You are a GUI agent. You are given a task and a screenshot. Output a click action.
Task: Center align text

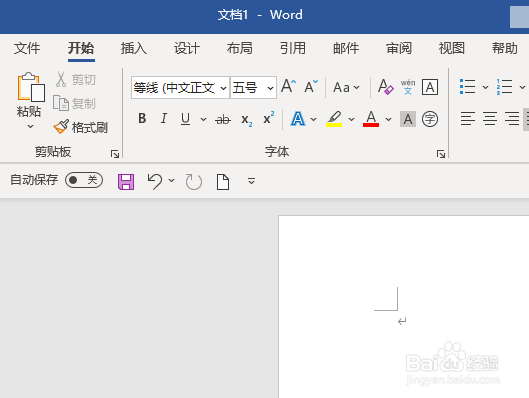(x=490, y=119)
